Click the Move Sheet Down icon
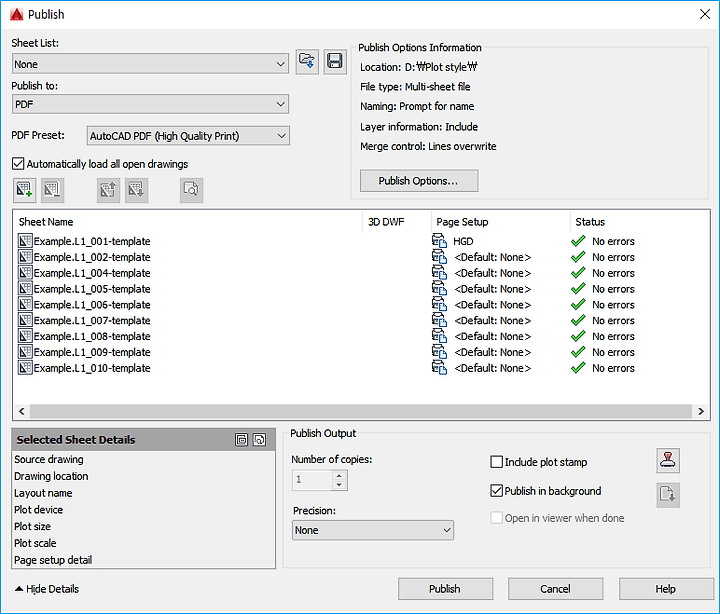The width and height of the screenshot is (720, 614). pyautogui.click(x=136, y=190)
